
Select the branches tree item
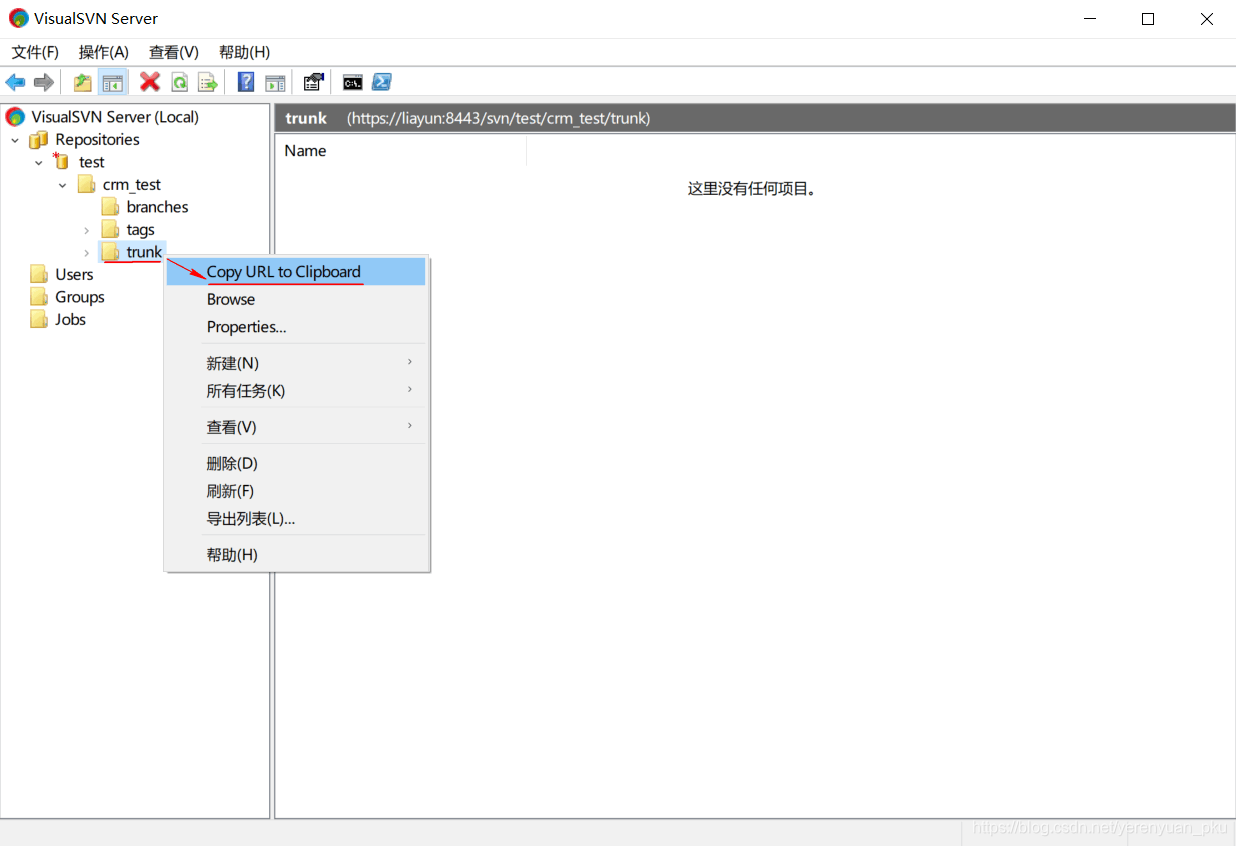pyautogui.click(x=157, y=207)
